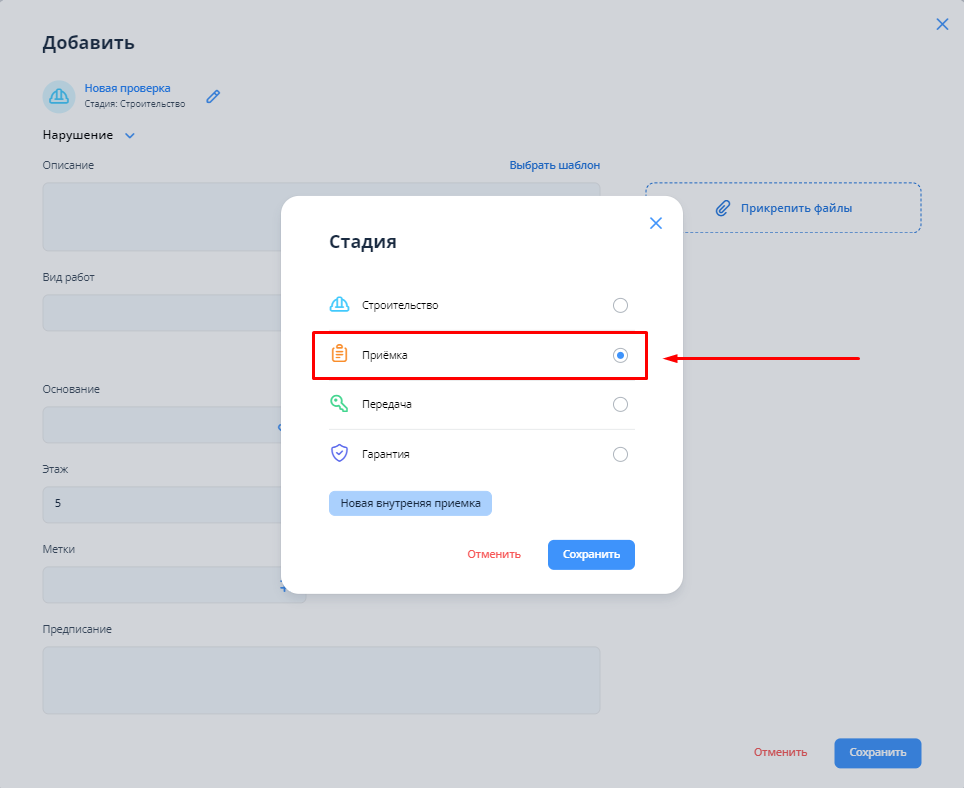
Task: Select the Передача radio button
Action: [x=620, y=404]
